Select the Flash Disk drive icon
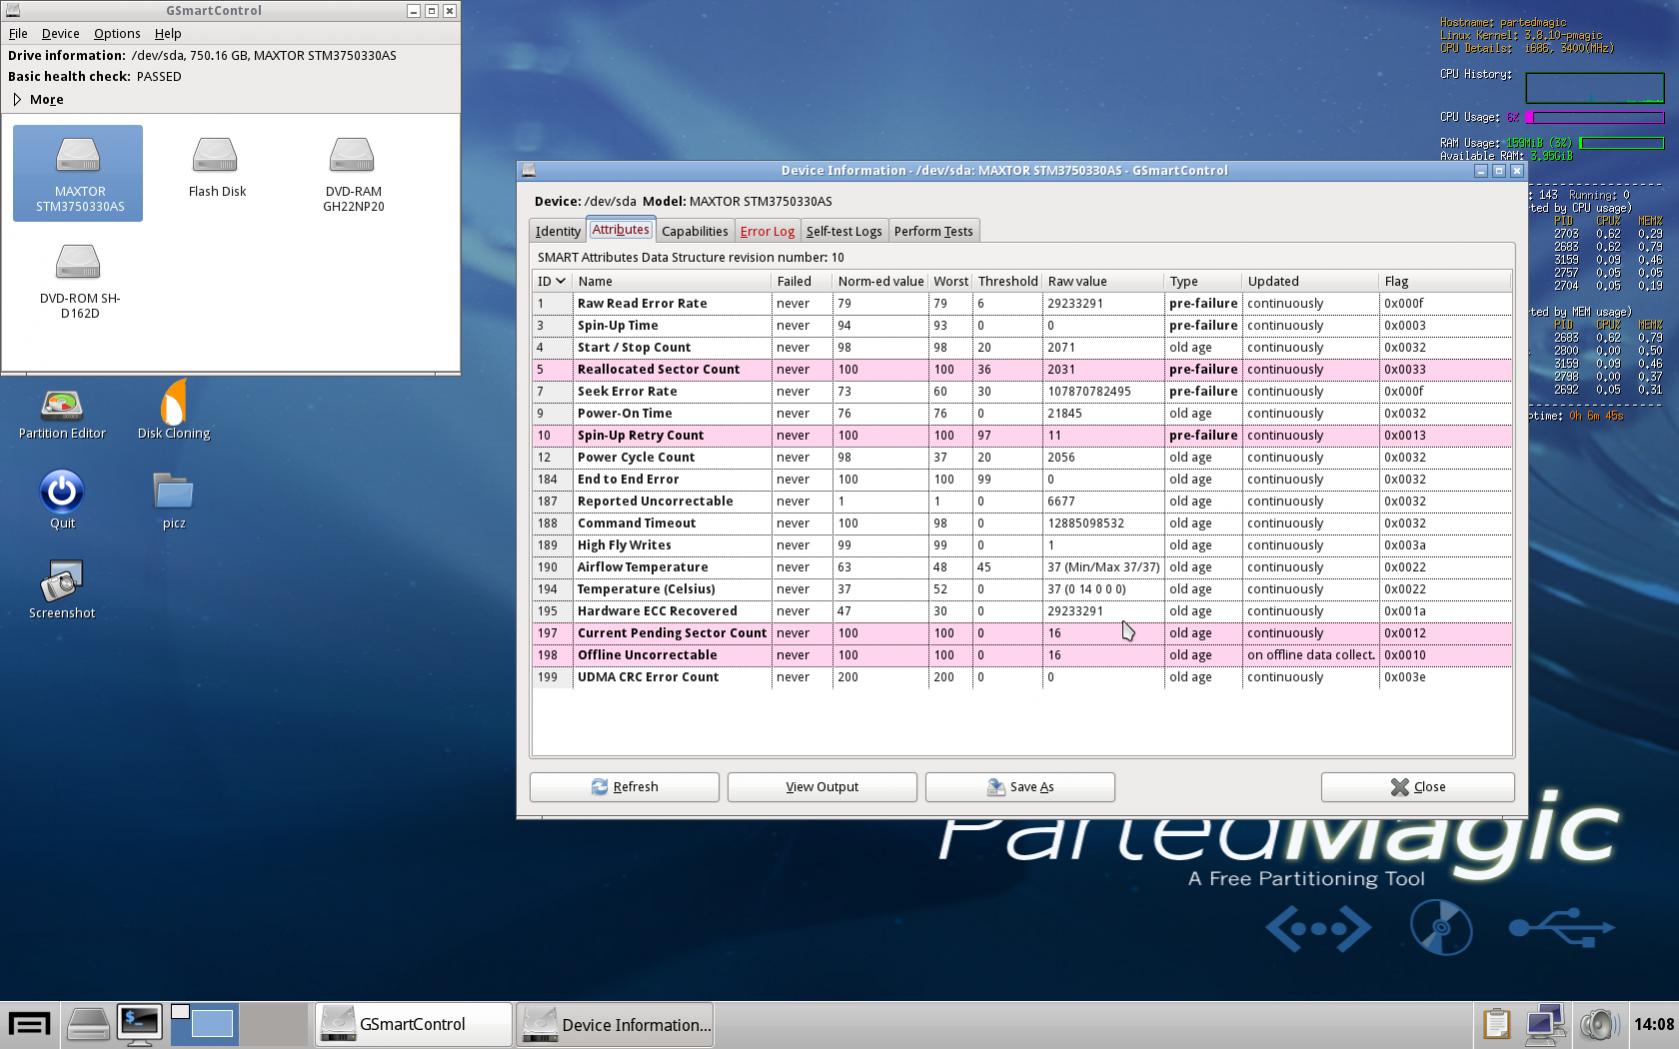The image size is (1679, 1049). (216, 166)
